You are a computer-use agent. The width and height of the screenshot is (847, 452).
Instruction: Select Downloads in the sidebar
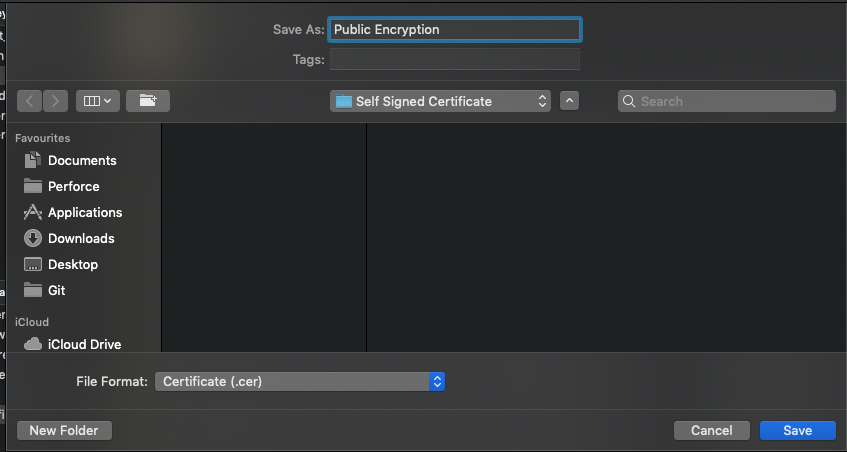click(x=80, y=238)
